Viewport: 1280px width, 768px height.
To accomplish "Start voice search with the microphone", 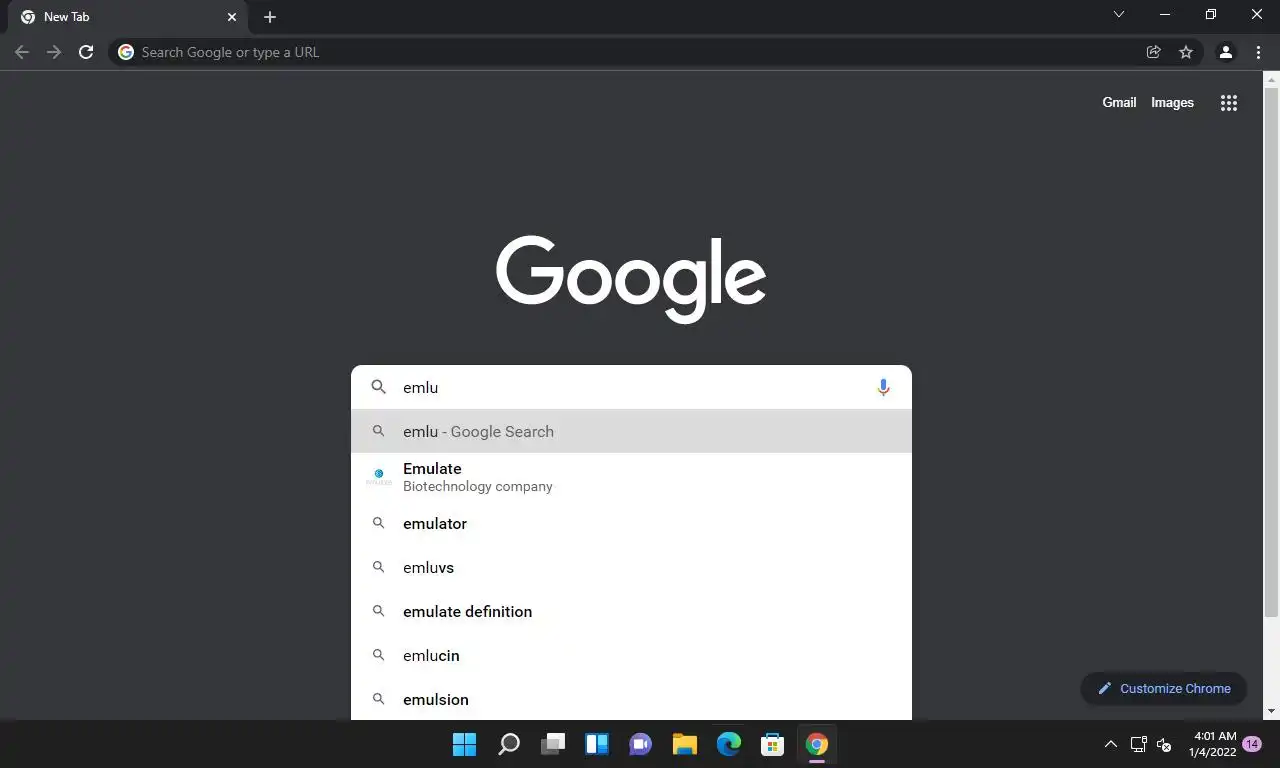I will point(883,387).
